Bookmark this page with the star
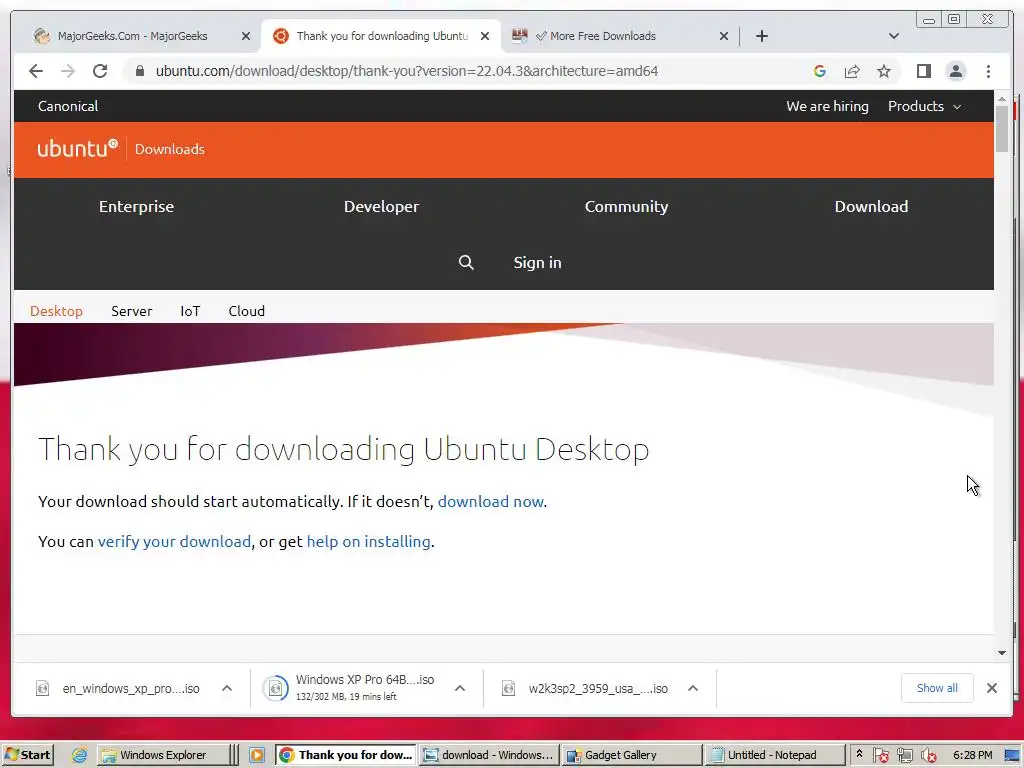Screen dimensions: 1024x768 coord(884,71)
